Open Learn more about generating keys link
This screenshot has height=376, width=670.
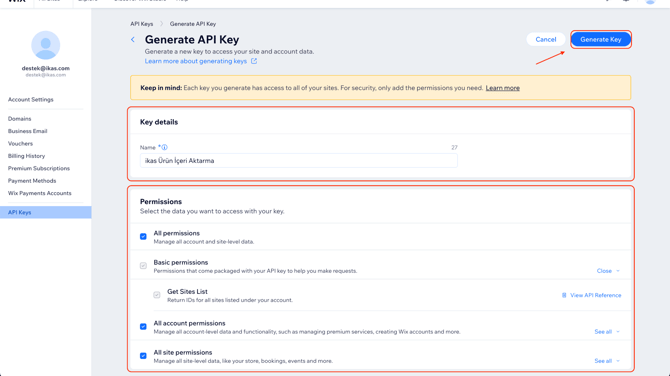coord(196,61)
